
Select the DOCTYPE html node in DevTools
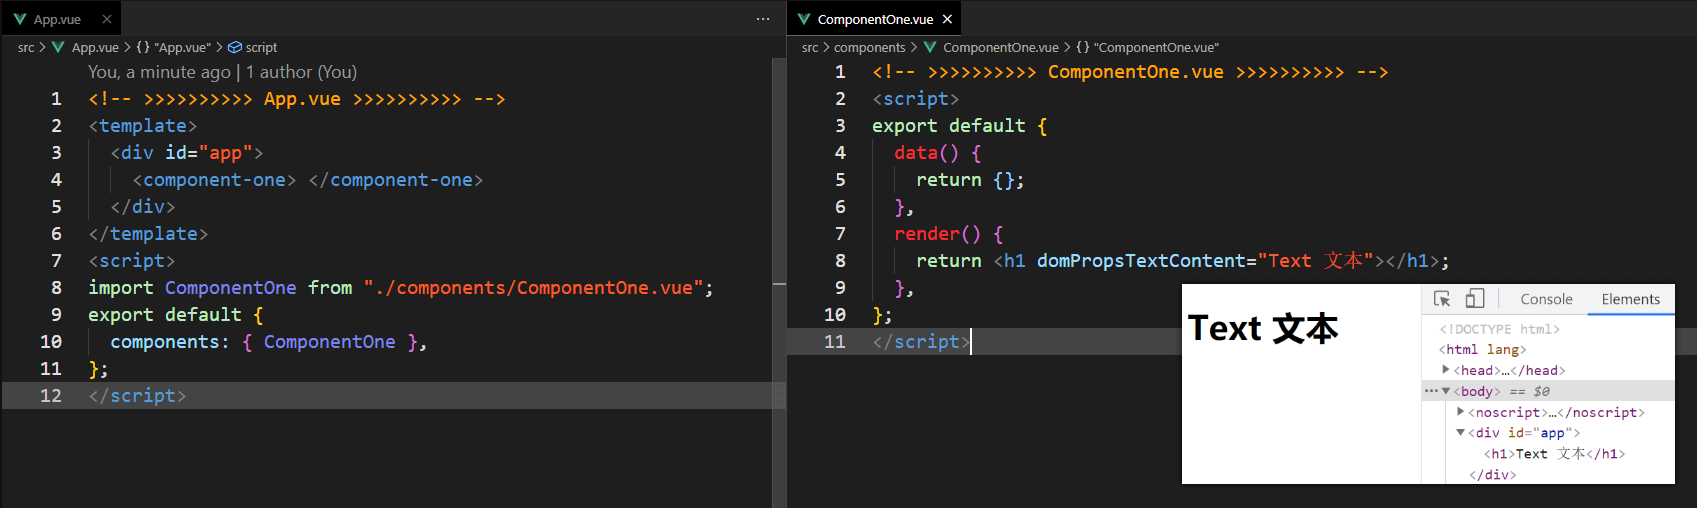point(1499,329)
